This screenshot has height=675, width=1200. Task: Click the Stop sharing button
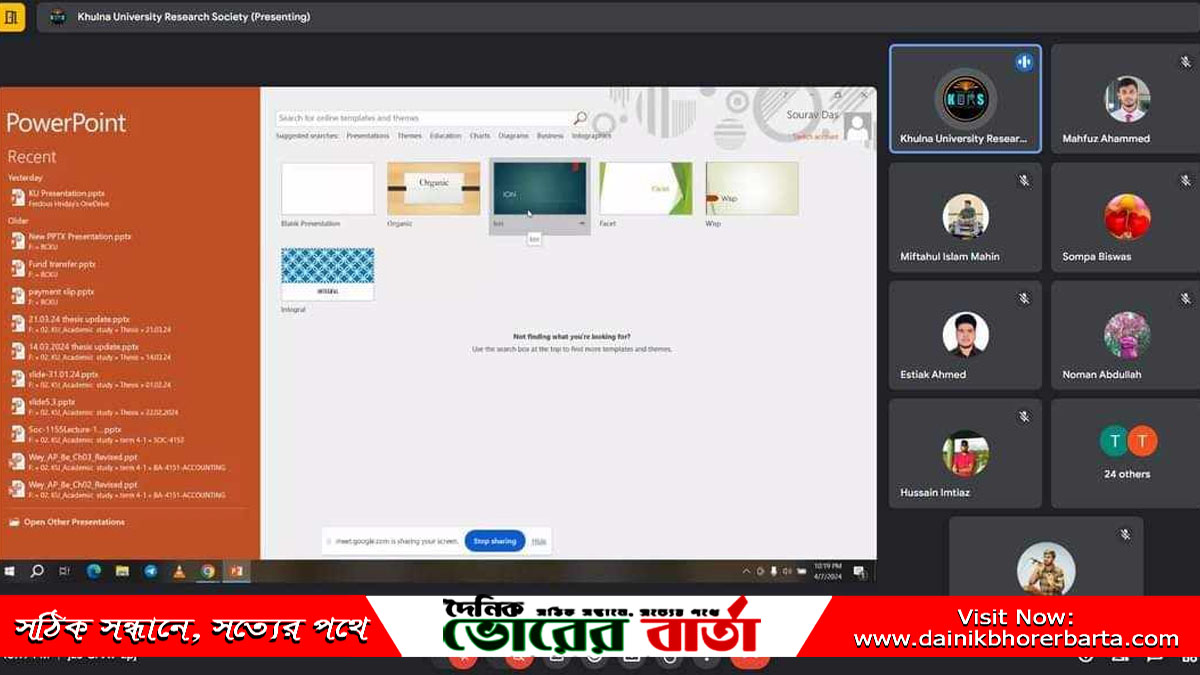pyautogui.click(x=494, y=541)
